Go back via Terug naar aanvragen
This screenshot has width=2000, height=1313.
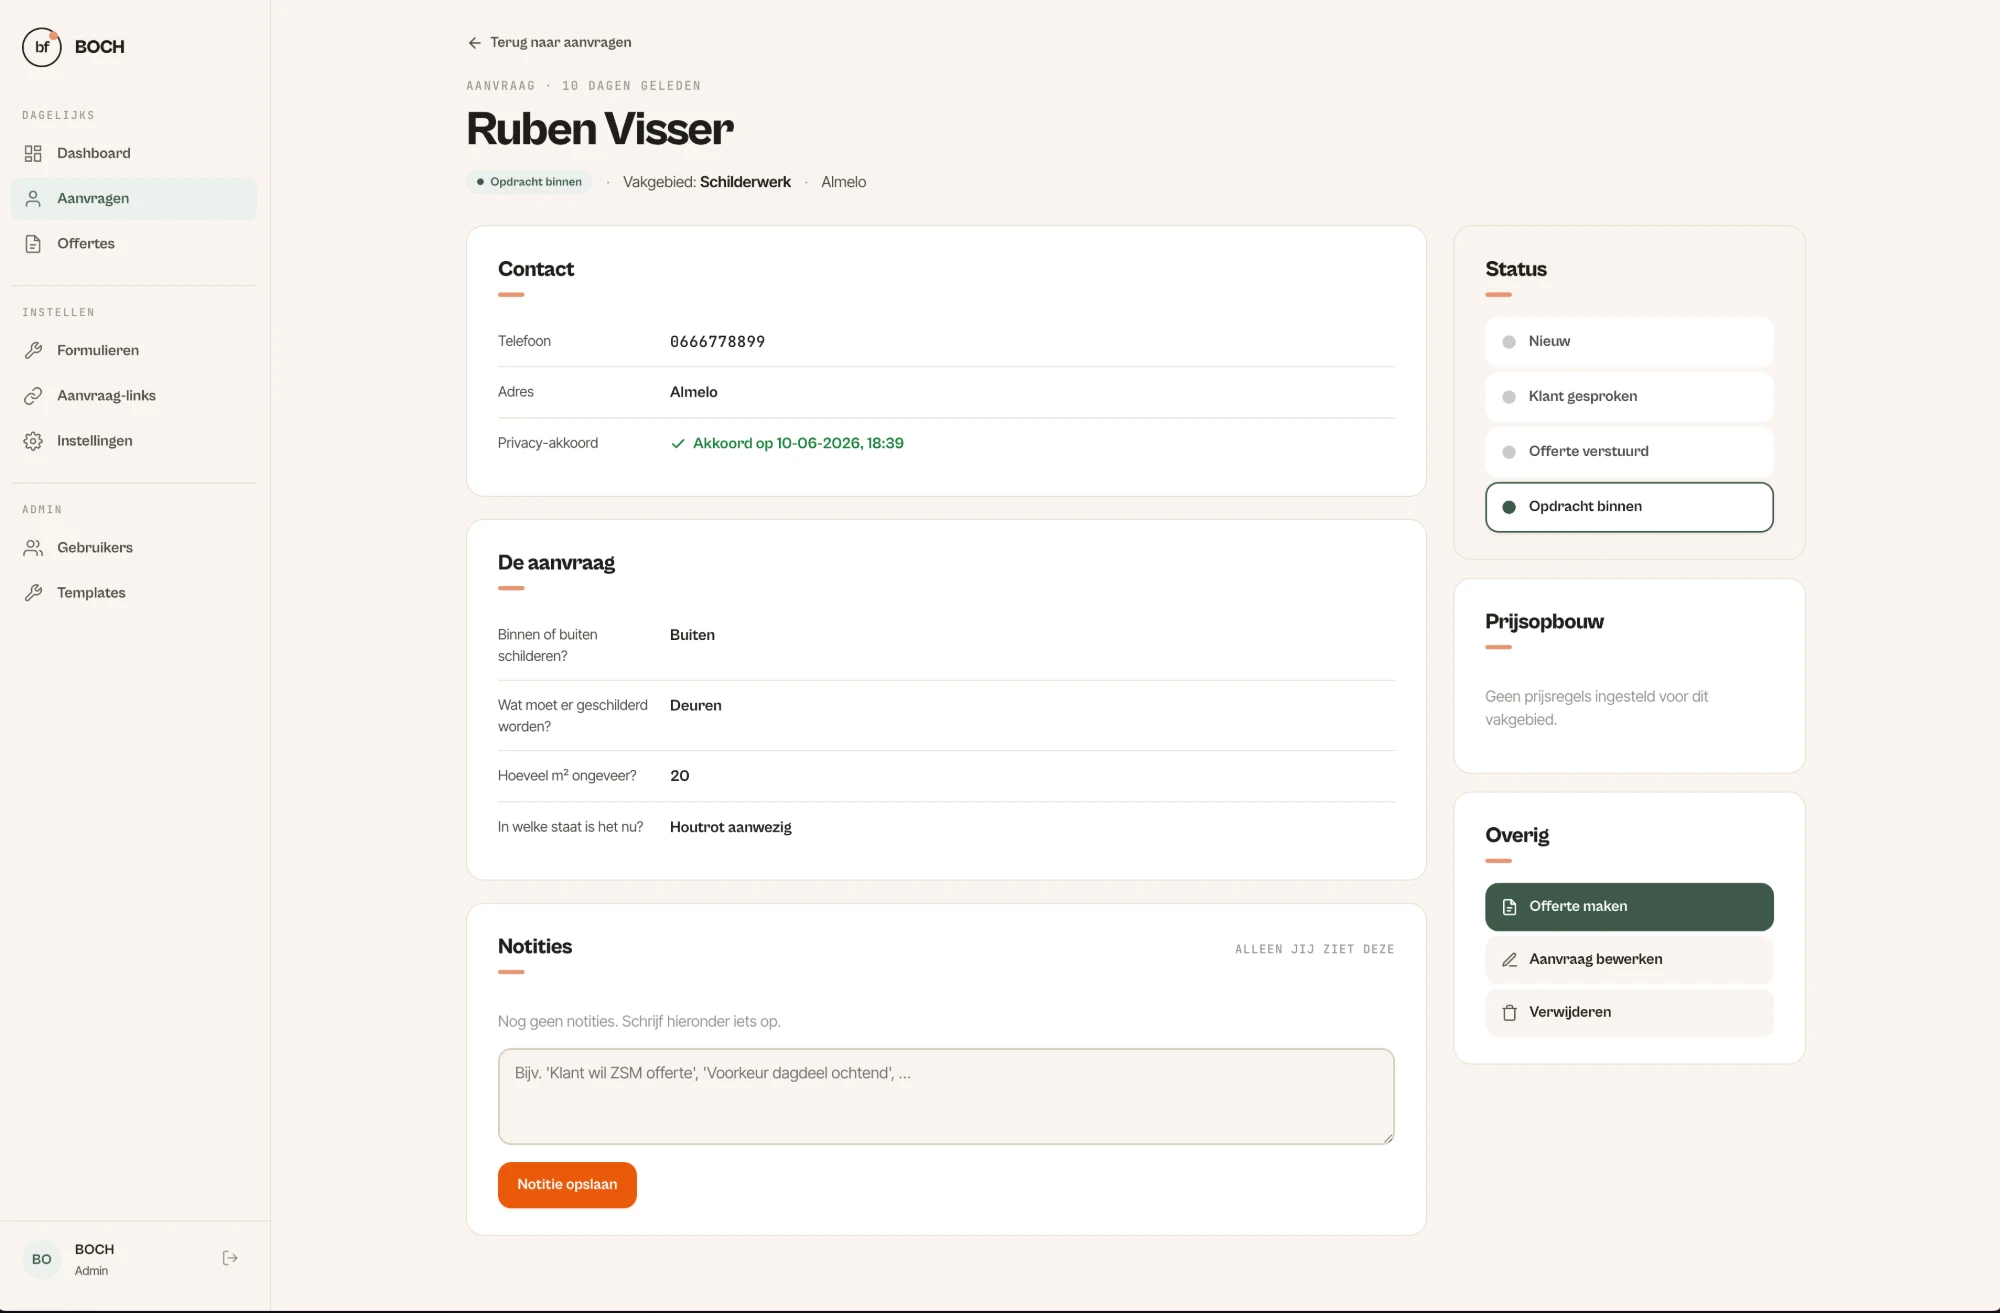[x=549, y=42]
